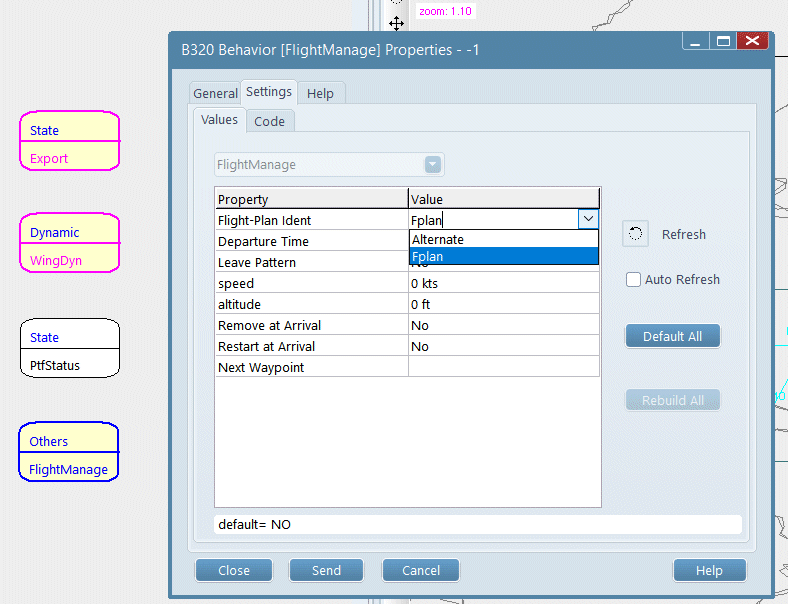Open the FlightManage behavior combo box
The width and height of the screenshot is (788, 604).
coord(329,165)
